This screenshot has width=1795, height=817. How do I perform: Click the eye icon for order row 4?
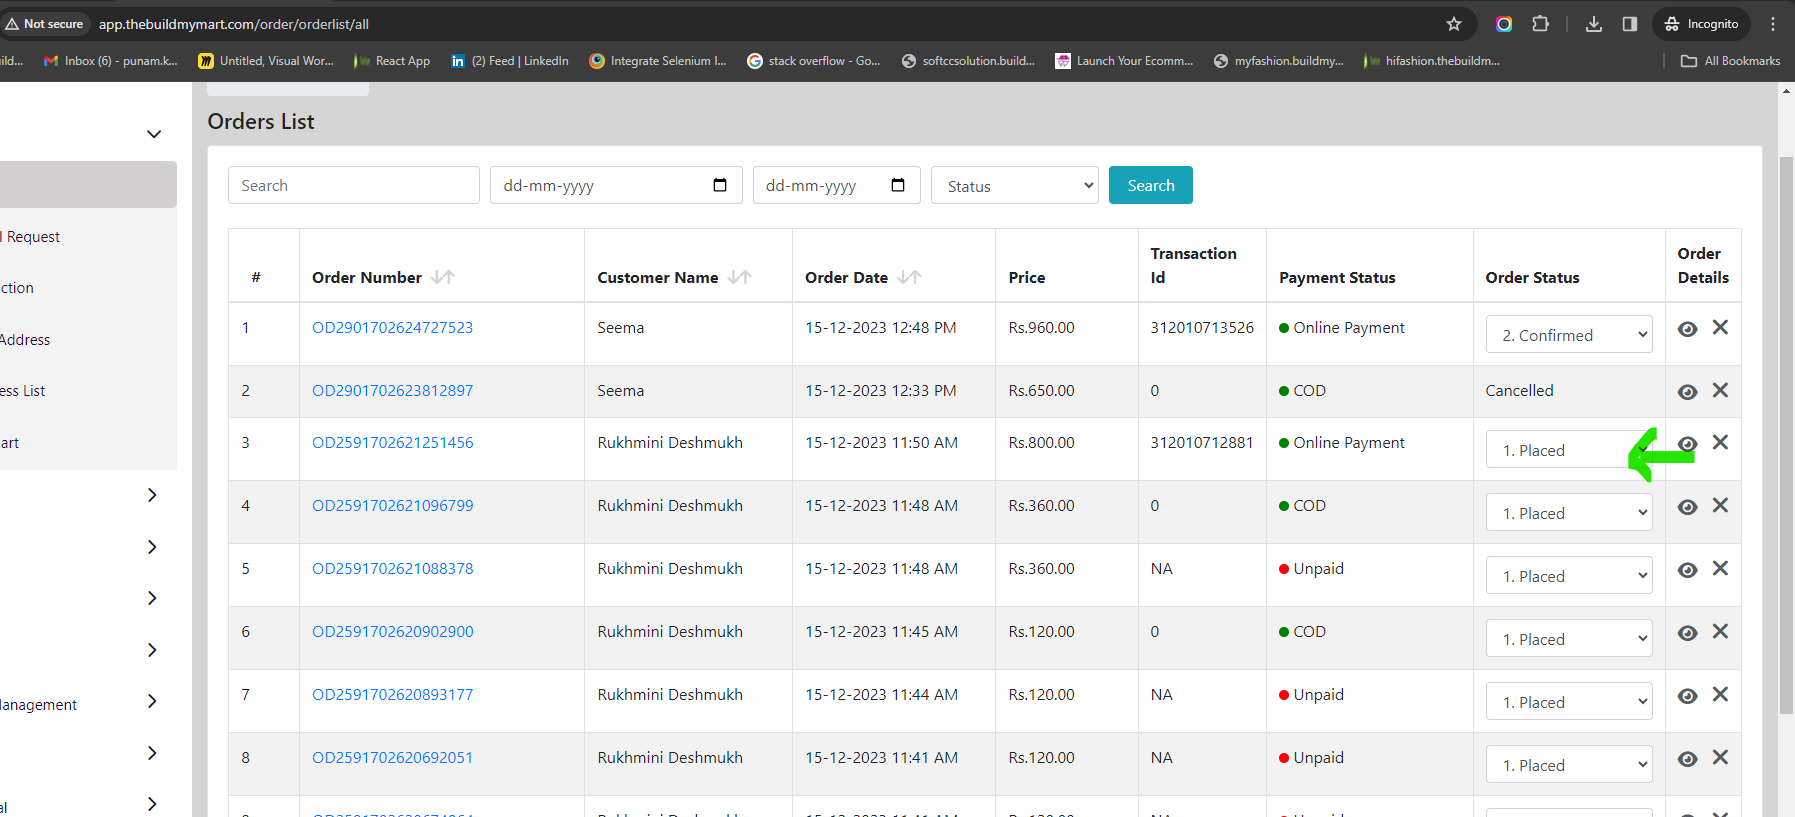[x=1687, y=507]
